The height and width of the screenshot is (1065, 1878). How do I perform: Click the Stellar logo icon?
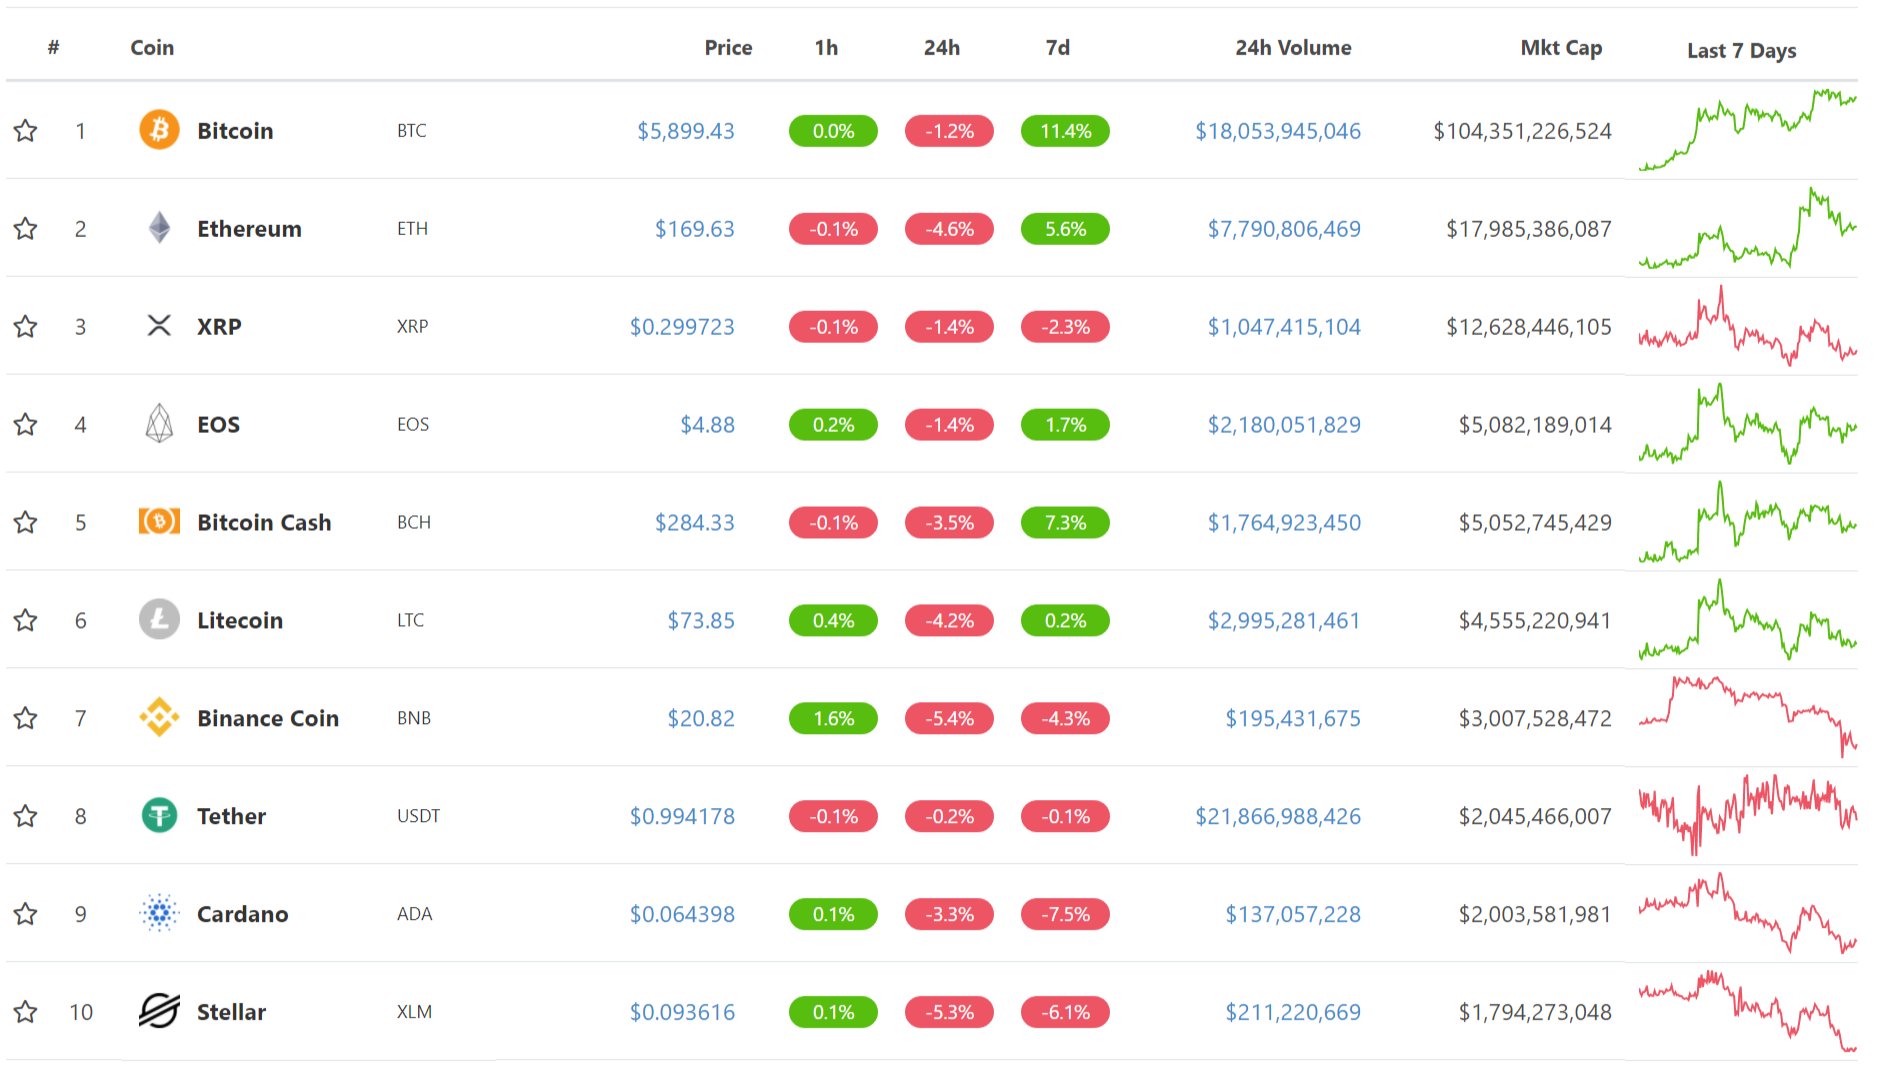tap(159, 1012)
